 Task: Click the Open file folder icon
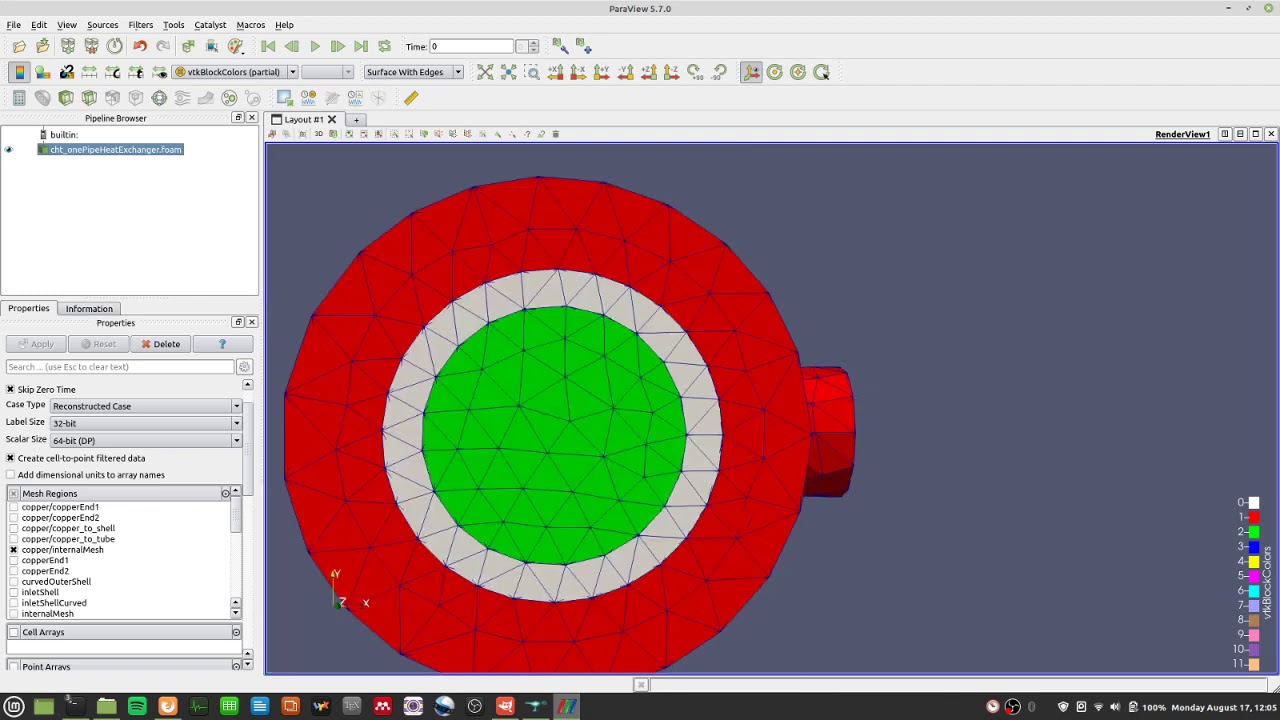click(x=19, y=46)
